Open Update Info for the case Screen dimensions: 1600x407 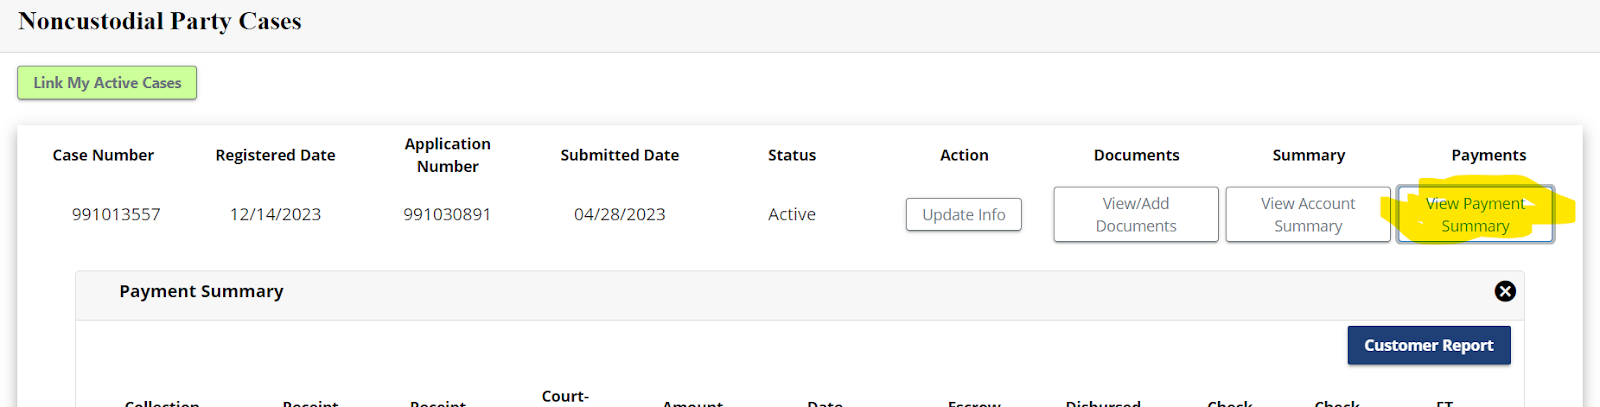[x=963, y=215]
